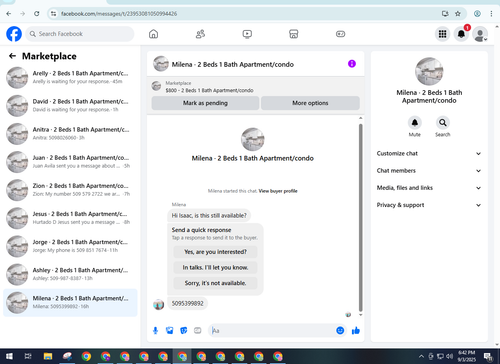Image resolution: width=500 pixels, height=364 pixels.
Task: Click the browser back arrow
Action: click(9, 14)
